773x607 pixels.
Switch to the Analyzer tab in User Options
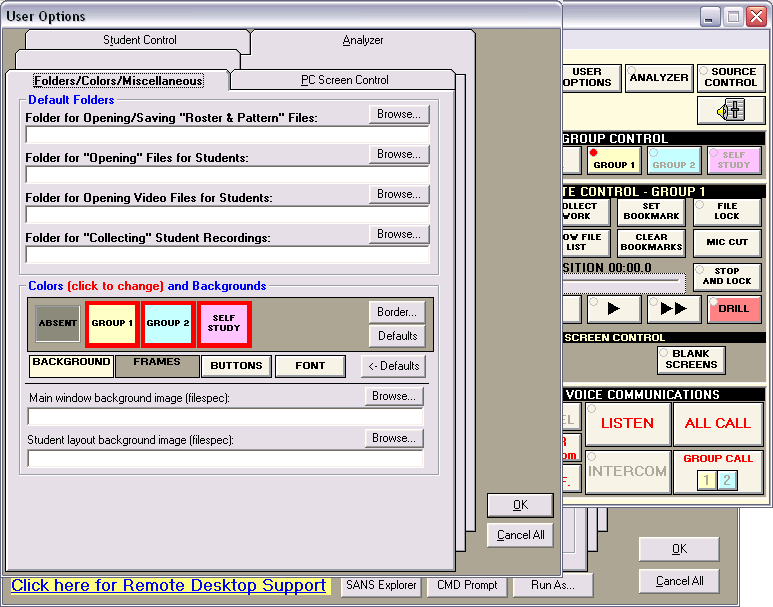[362, 40]
